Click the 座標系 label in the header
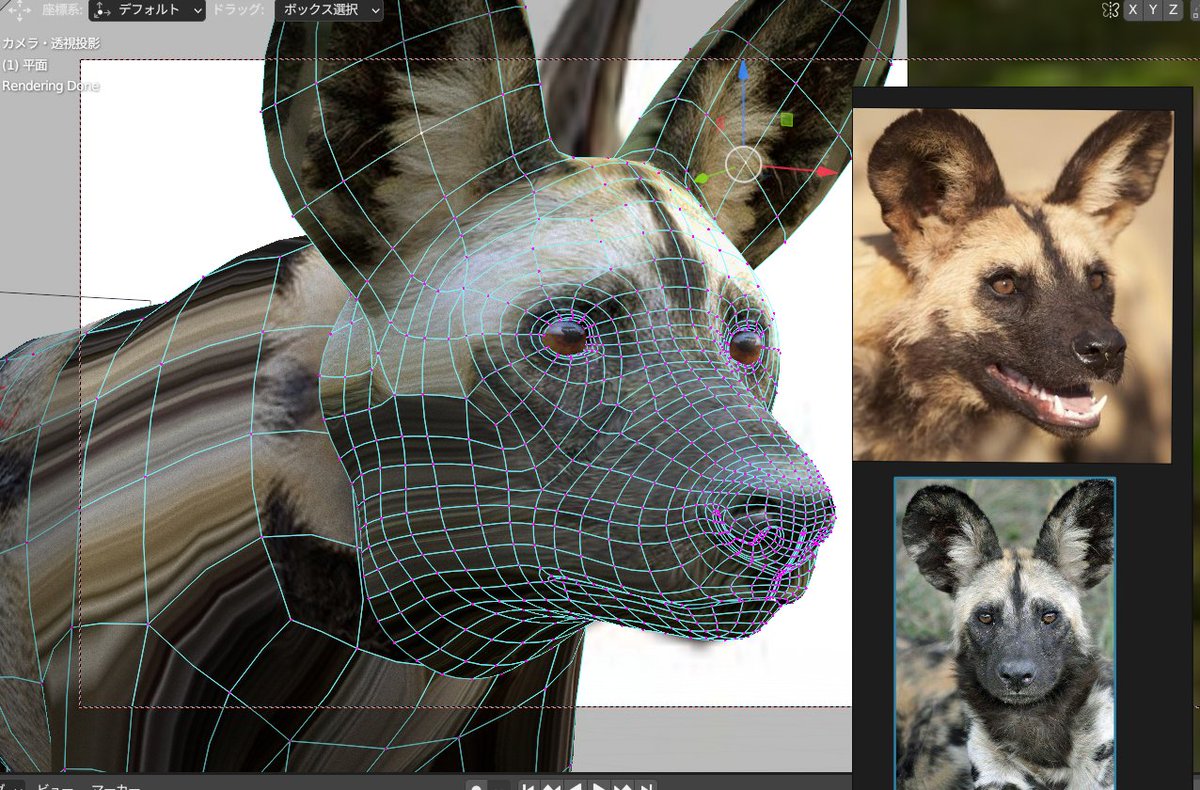The width and height of the screenshot is (1200, 790). (61, 10)
